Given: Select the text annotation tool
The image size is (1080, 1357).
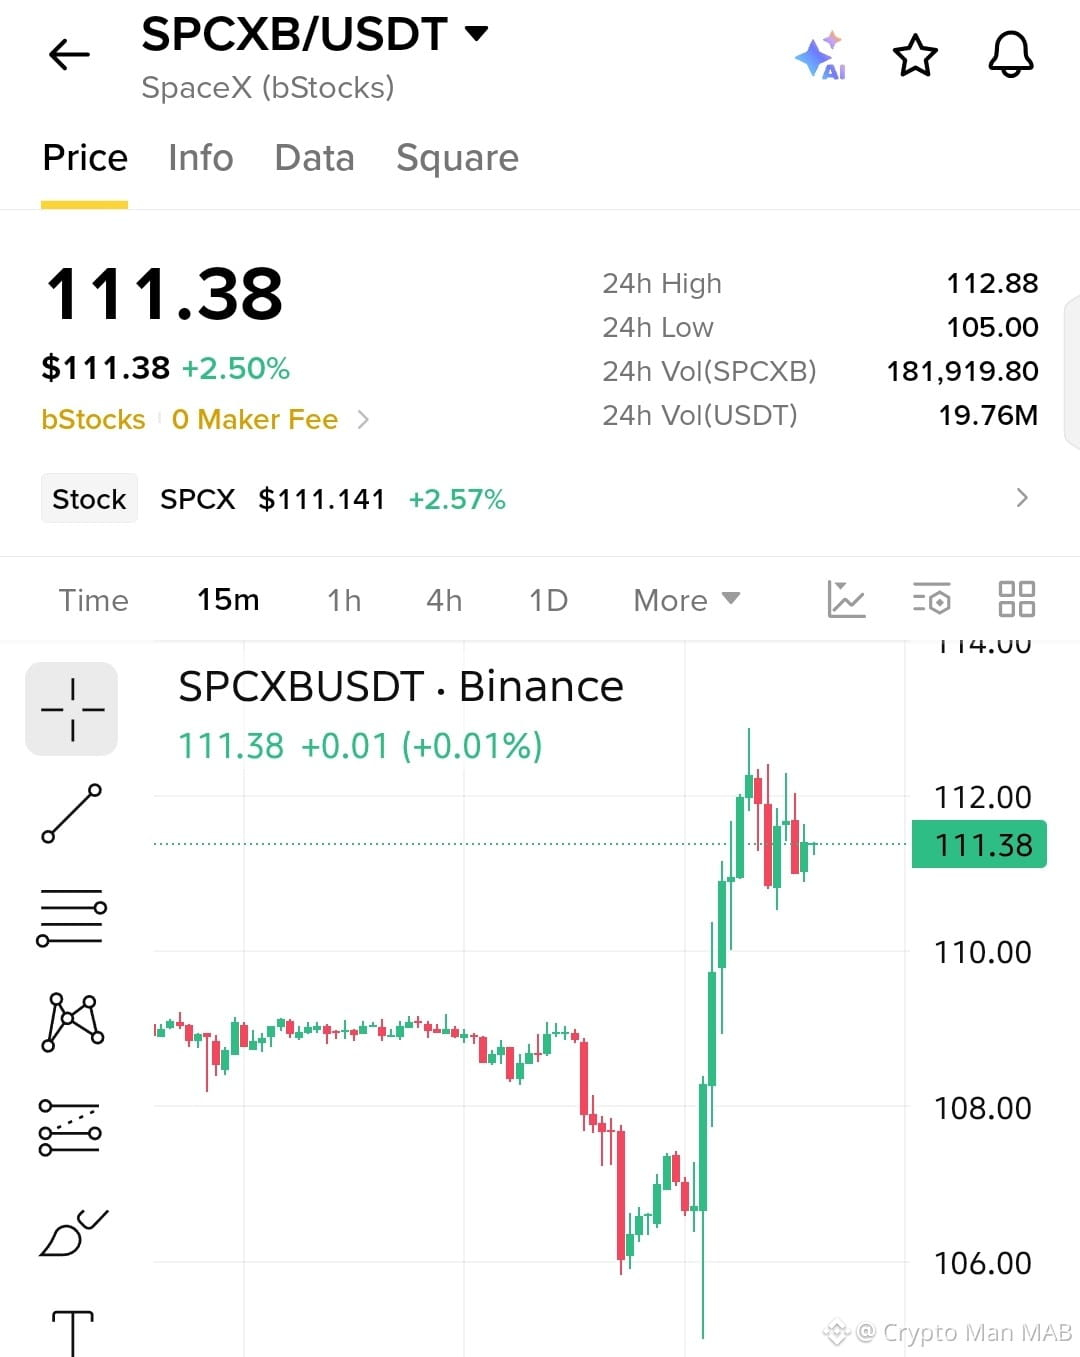Looking at the screenshot, I should (72, 1332).
